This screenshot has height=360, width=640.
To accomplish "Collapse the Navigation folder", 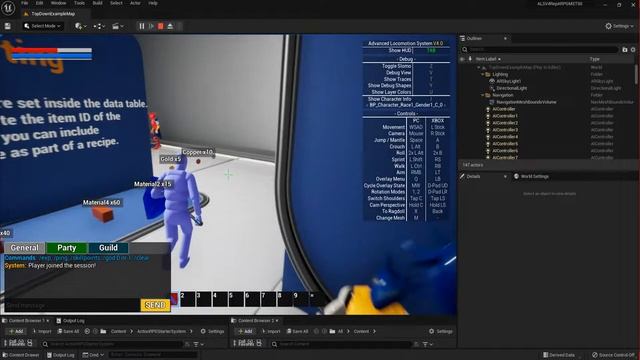I will (482, 95).
